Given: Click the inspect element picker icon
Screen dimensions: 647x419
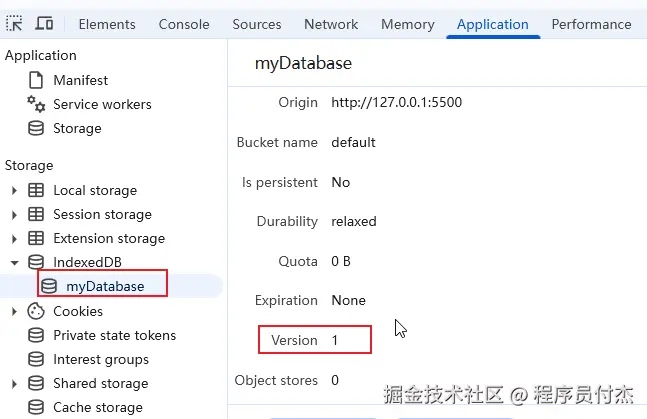Looking at the screenshot, I should pyautogui.click(x=15, y=23).
